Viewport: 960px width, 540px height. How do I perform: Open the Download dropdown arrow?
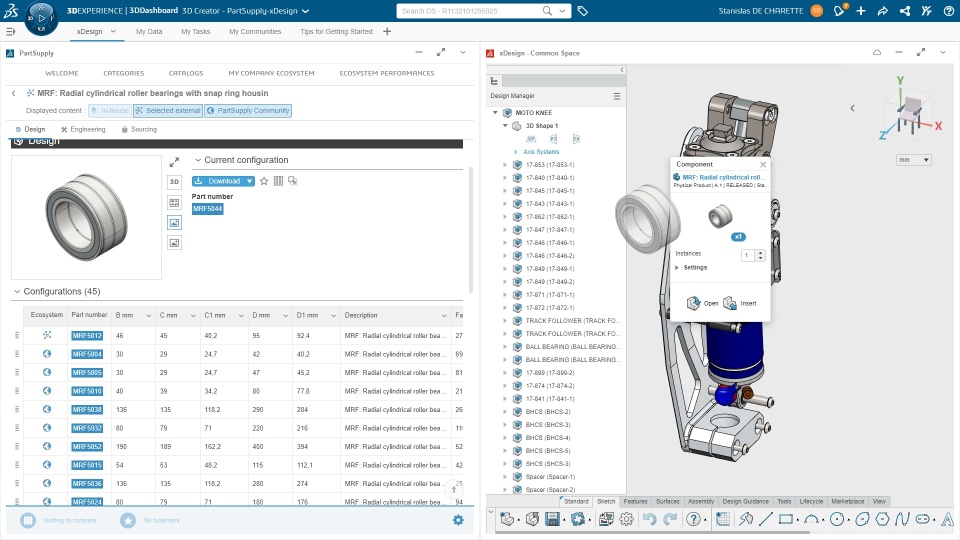[x=249, y=181]
